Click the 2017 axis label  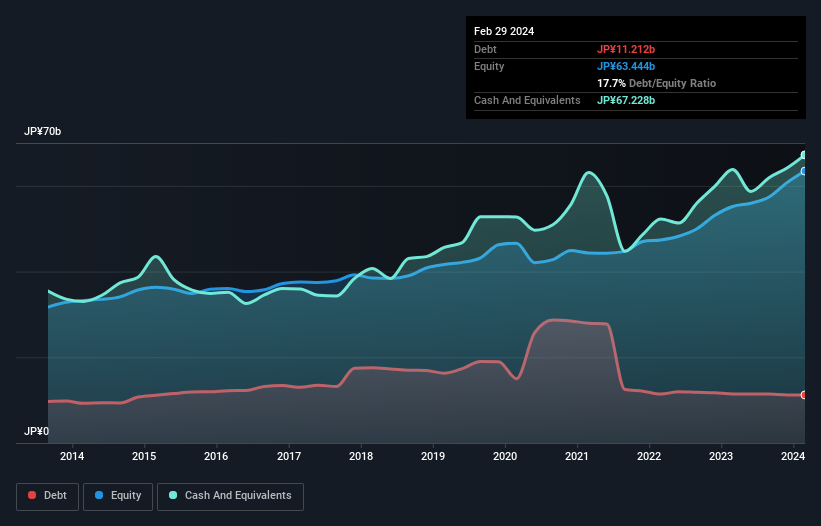289,456
